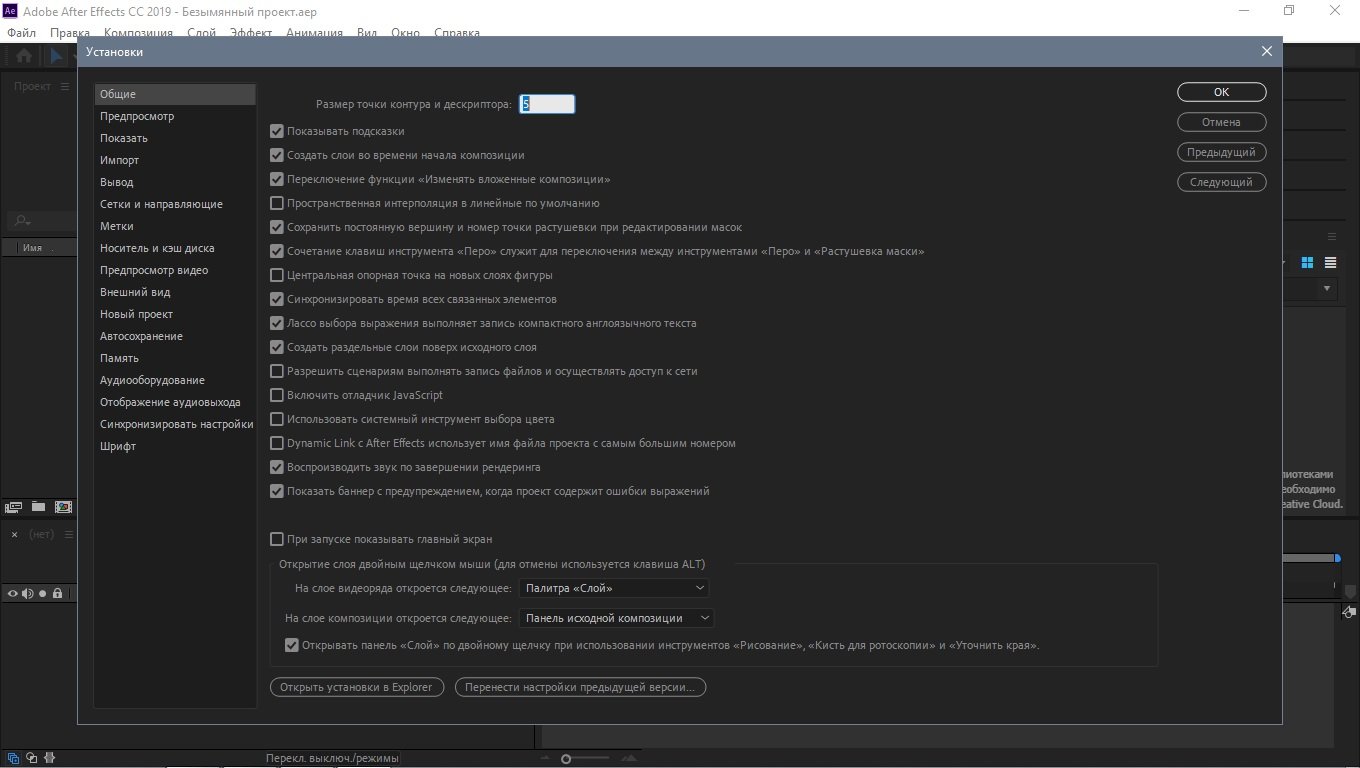
Task: Click the Interpret Footage icon in Project panel
Action: click(14, 507)
